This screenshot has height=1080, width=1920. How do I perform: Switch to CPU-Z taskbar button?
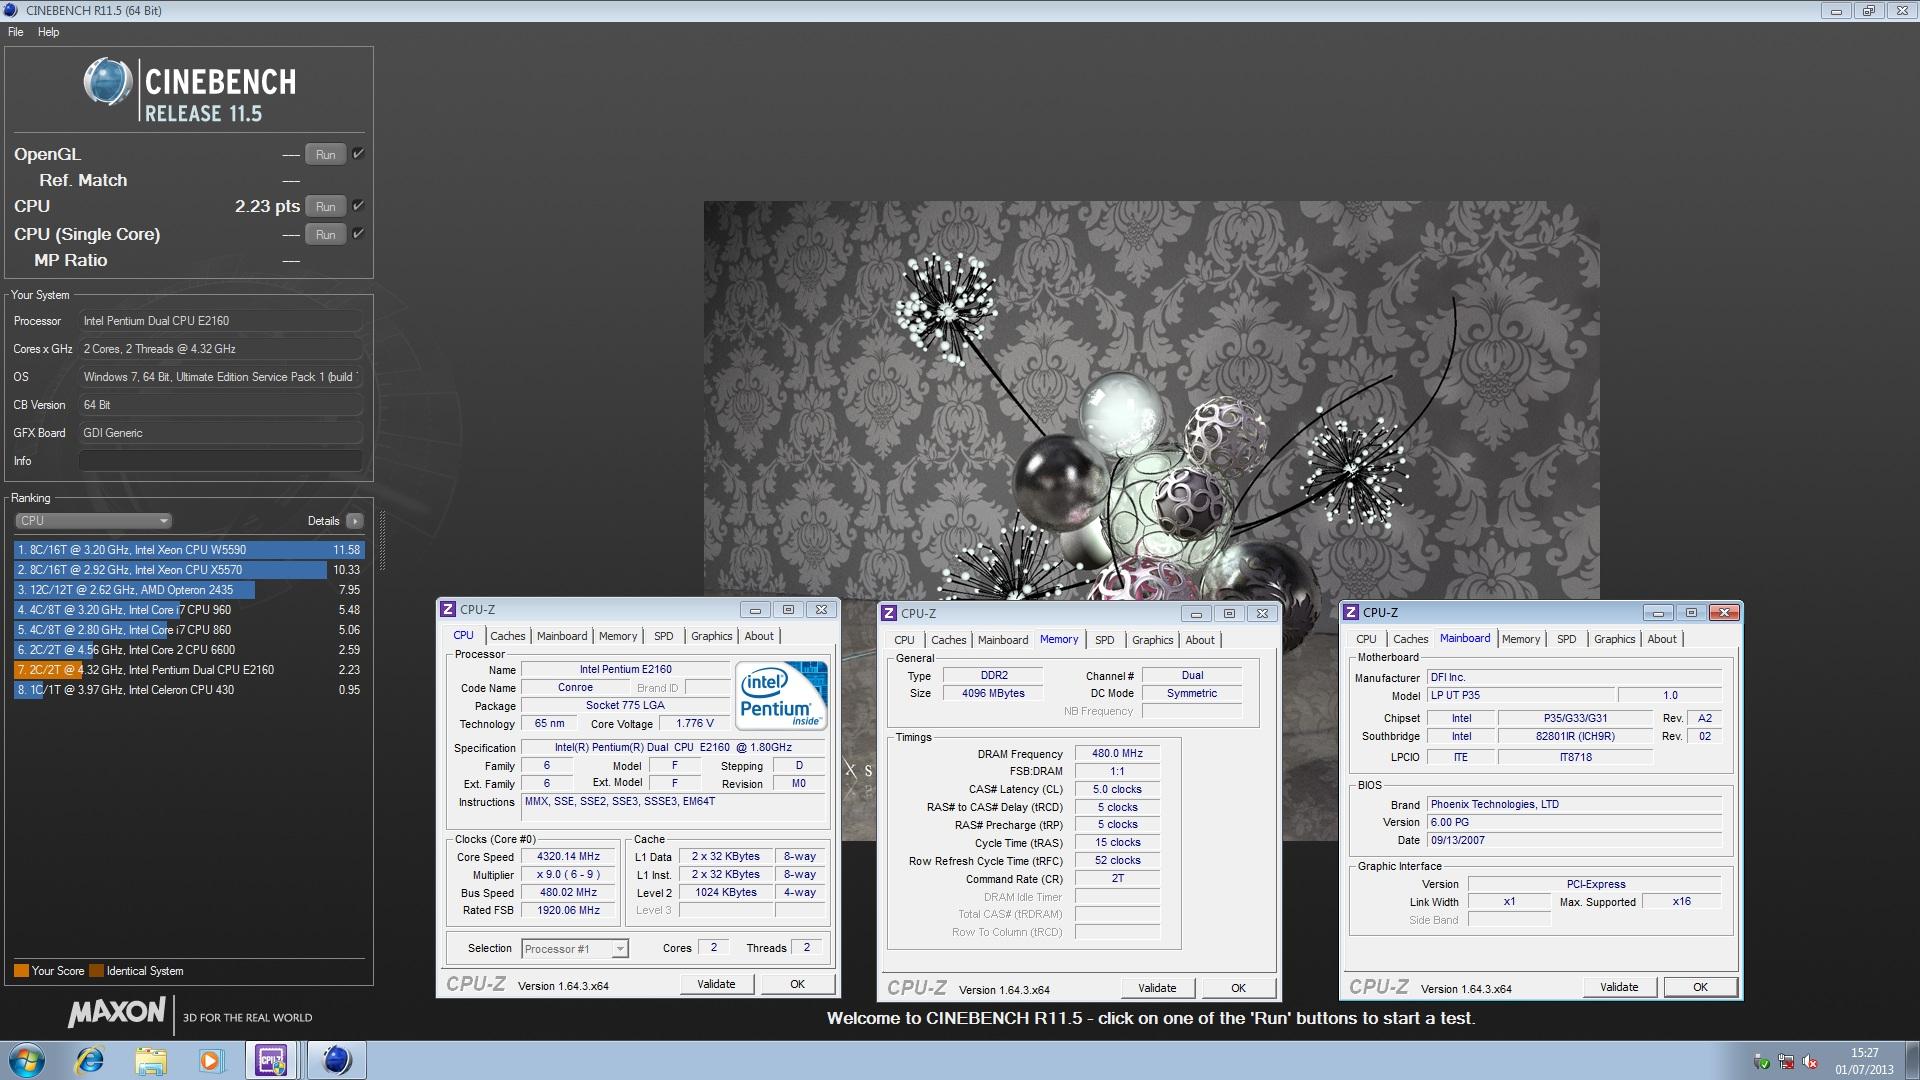(271, 1060)
